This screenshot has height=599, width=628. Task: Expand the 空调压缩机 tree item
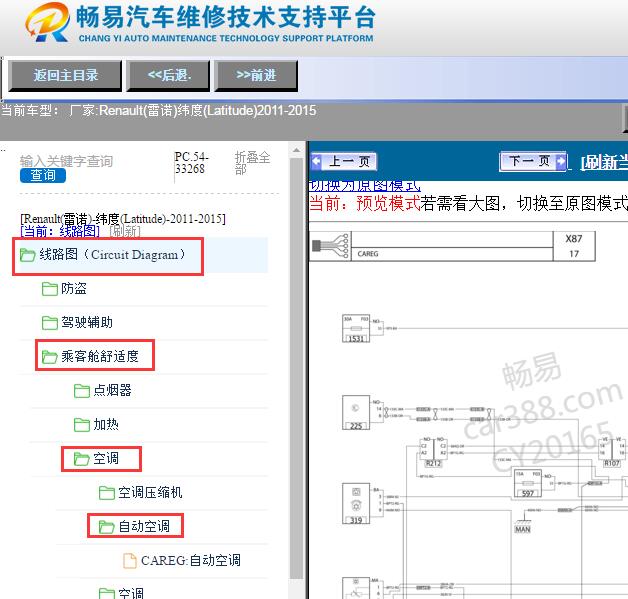pyautogui.click(x=150, y=492)
